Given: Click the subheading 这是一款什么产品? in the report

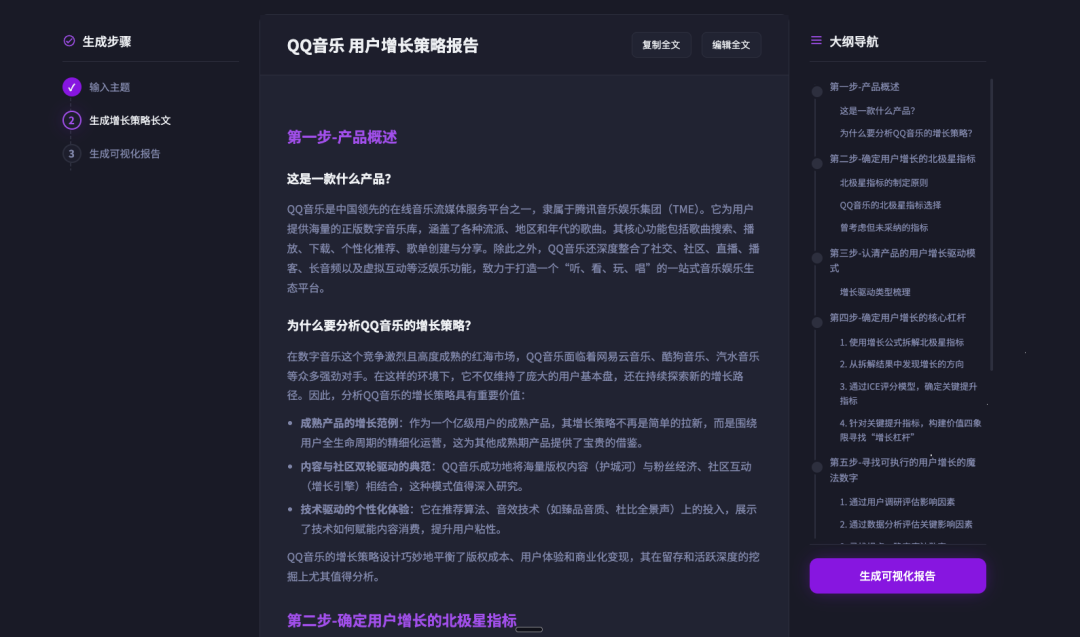Looking at the screenshot, I should (339, 179).
